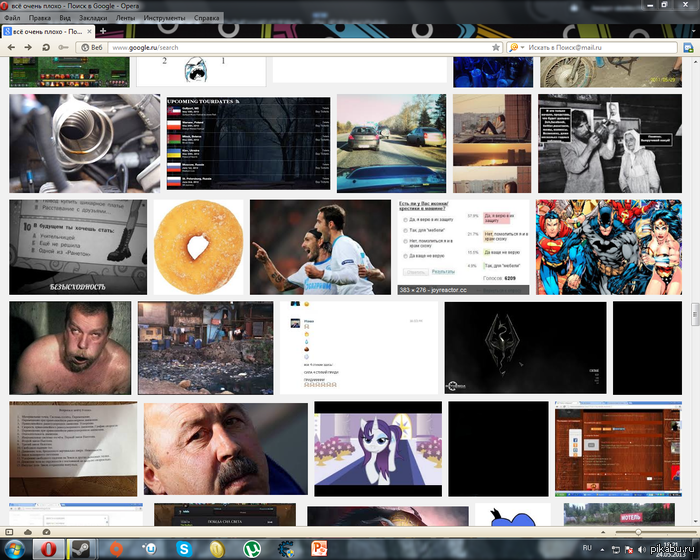Expand the tab bar dropdown arrow at right

pyautogui.click(x=694, y=31)
